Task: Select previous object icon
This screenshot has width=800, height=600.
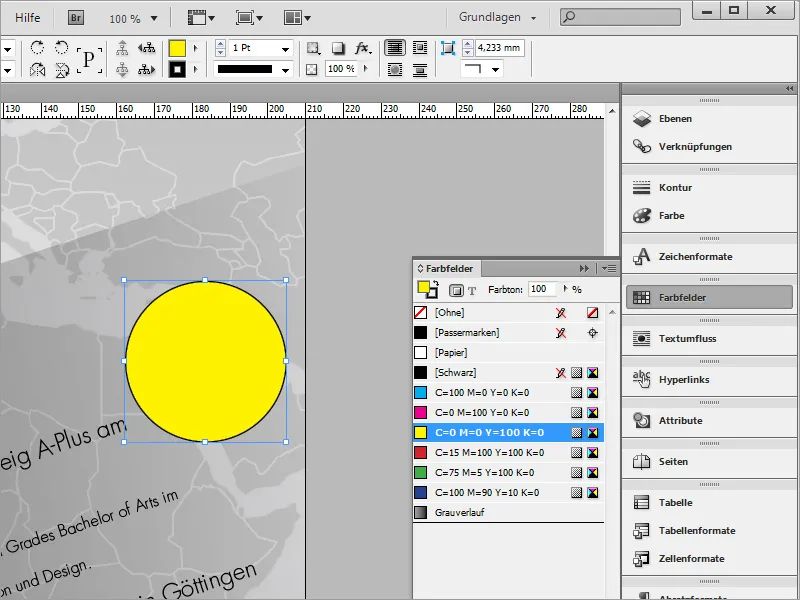Action: 146,48
